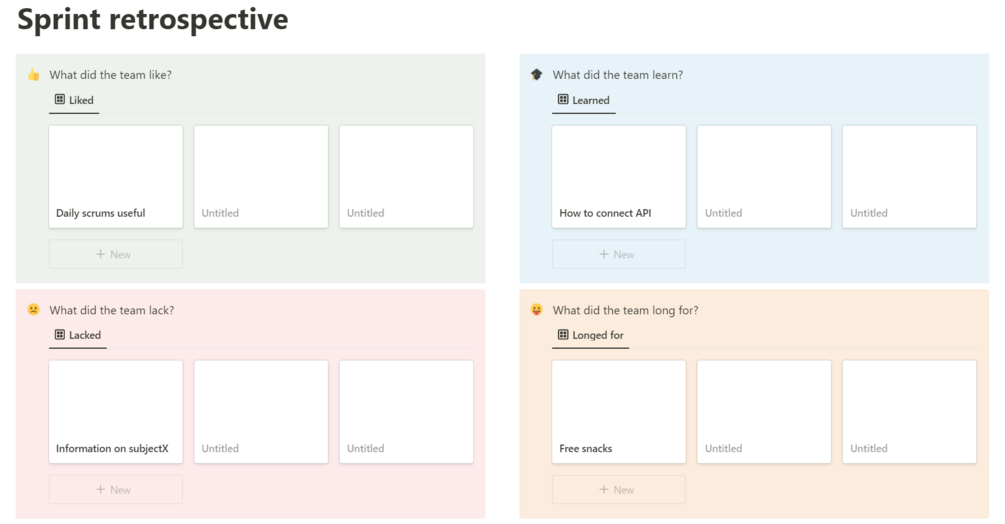Screen dimensions: 1005x524
Task: Create a New card under Longed for
Action: 618,490
